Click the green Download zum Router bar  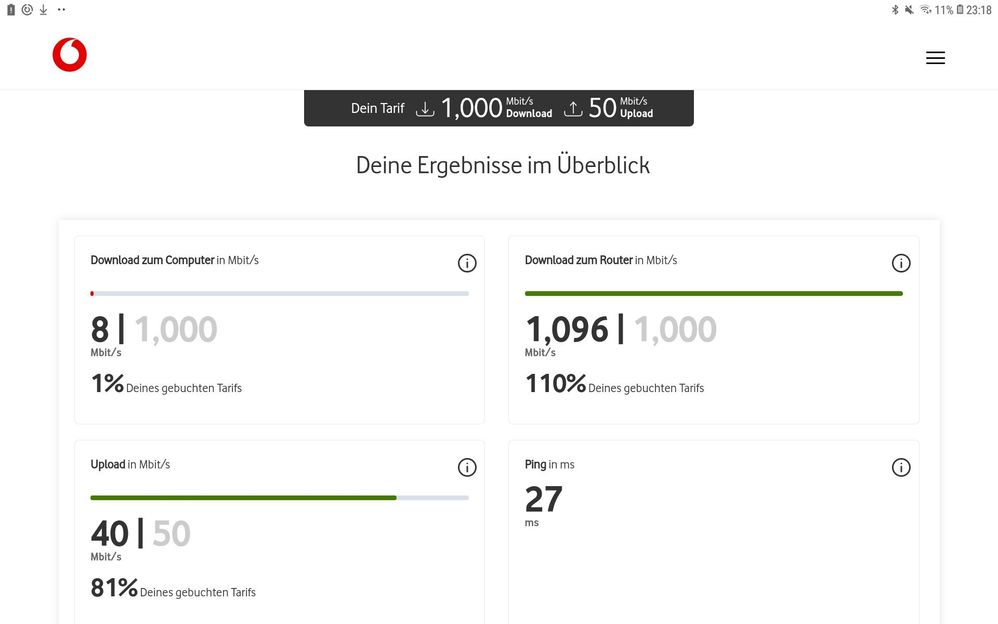click(713, 293)
